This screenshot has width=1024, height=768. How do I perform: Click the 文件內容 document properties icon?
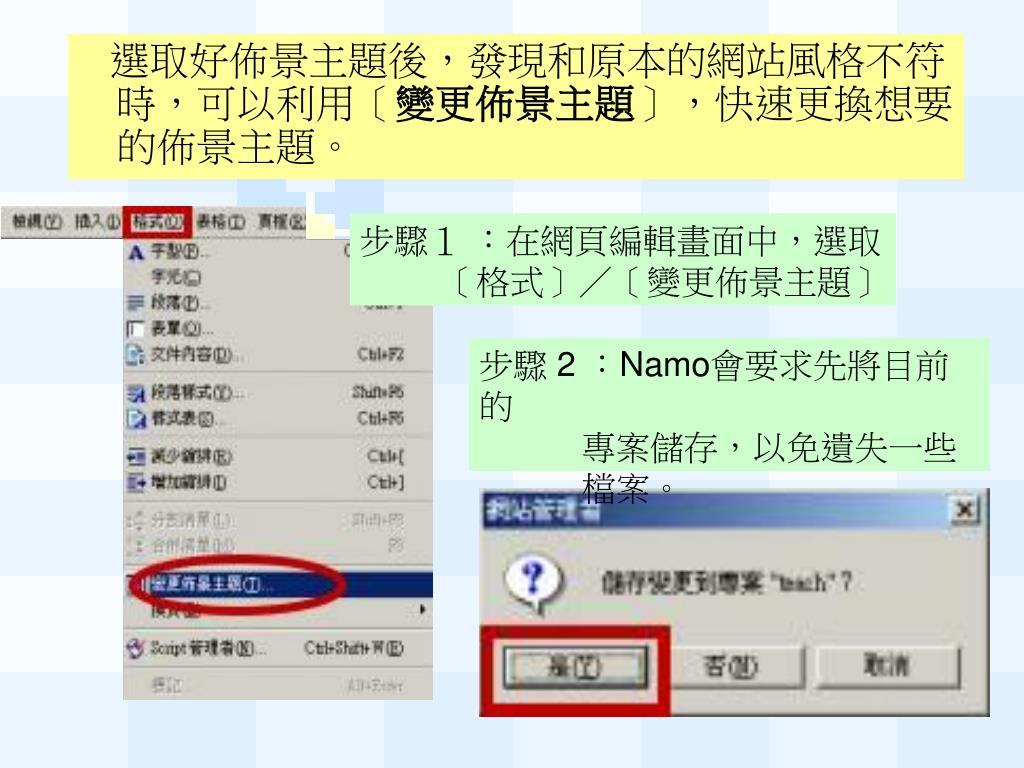click(135, 355)
